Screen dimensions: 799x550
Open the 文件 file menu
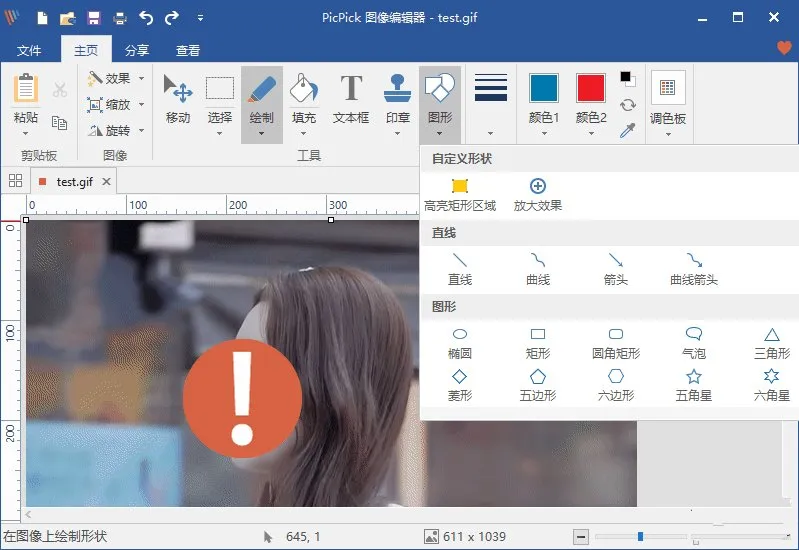point(30,50)
